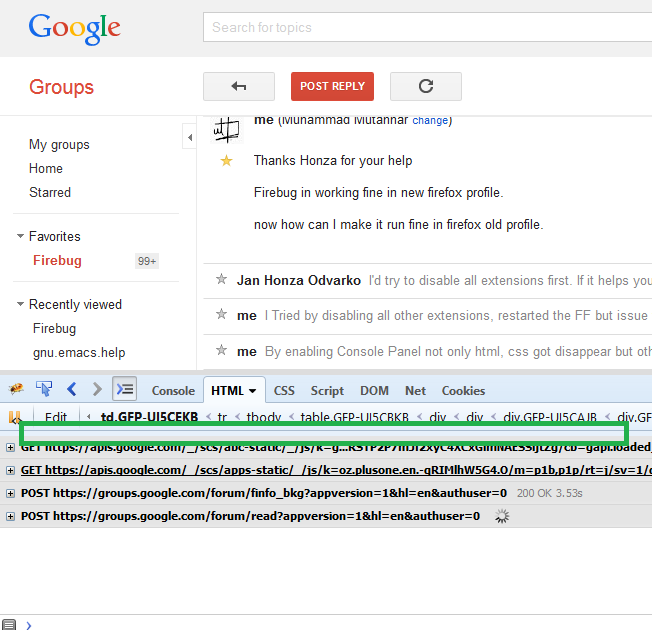652x630 pixels.
Task: Toggle the Firebug command line popup icon
Action: coord(124,389)
